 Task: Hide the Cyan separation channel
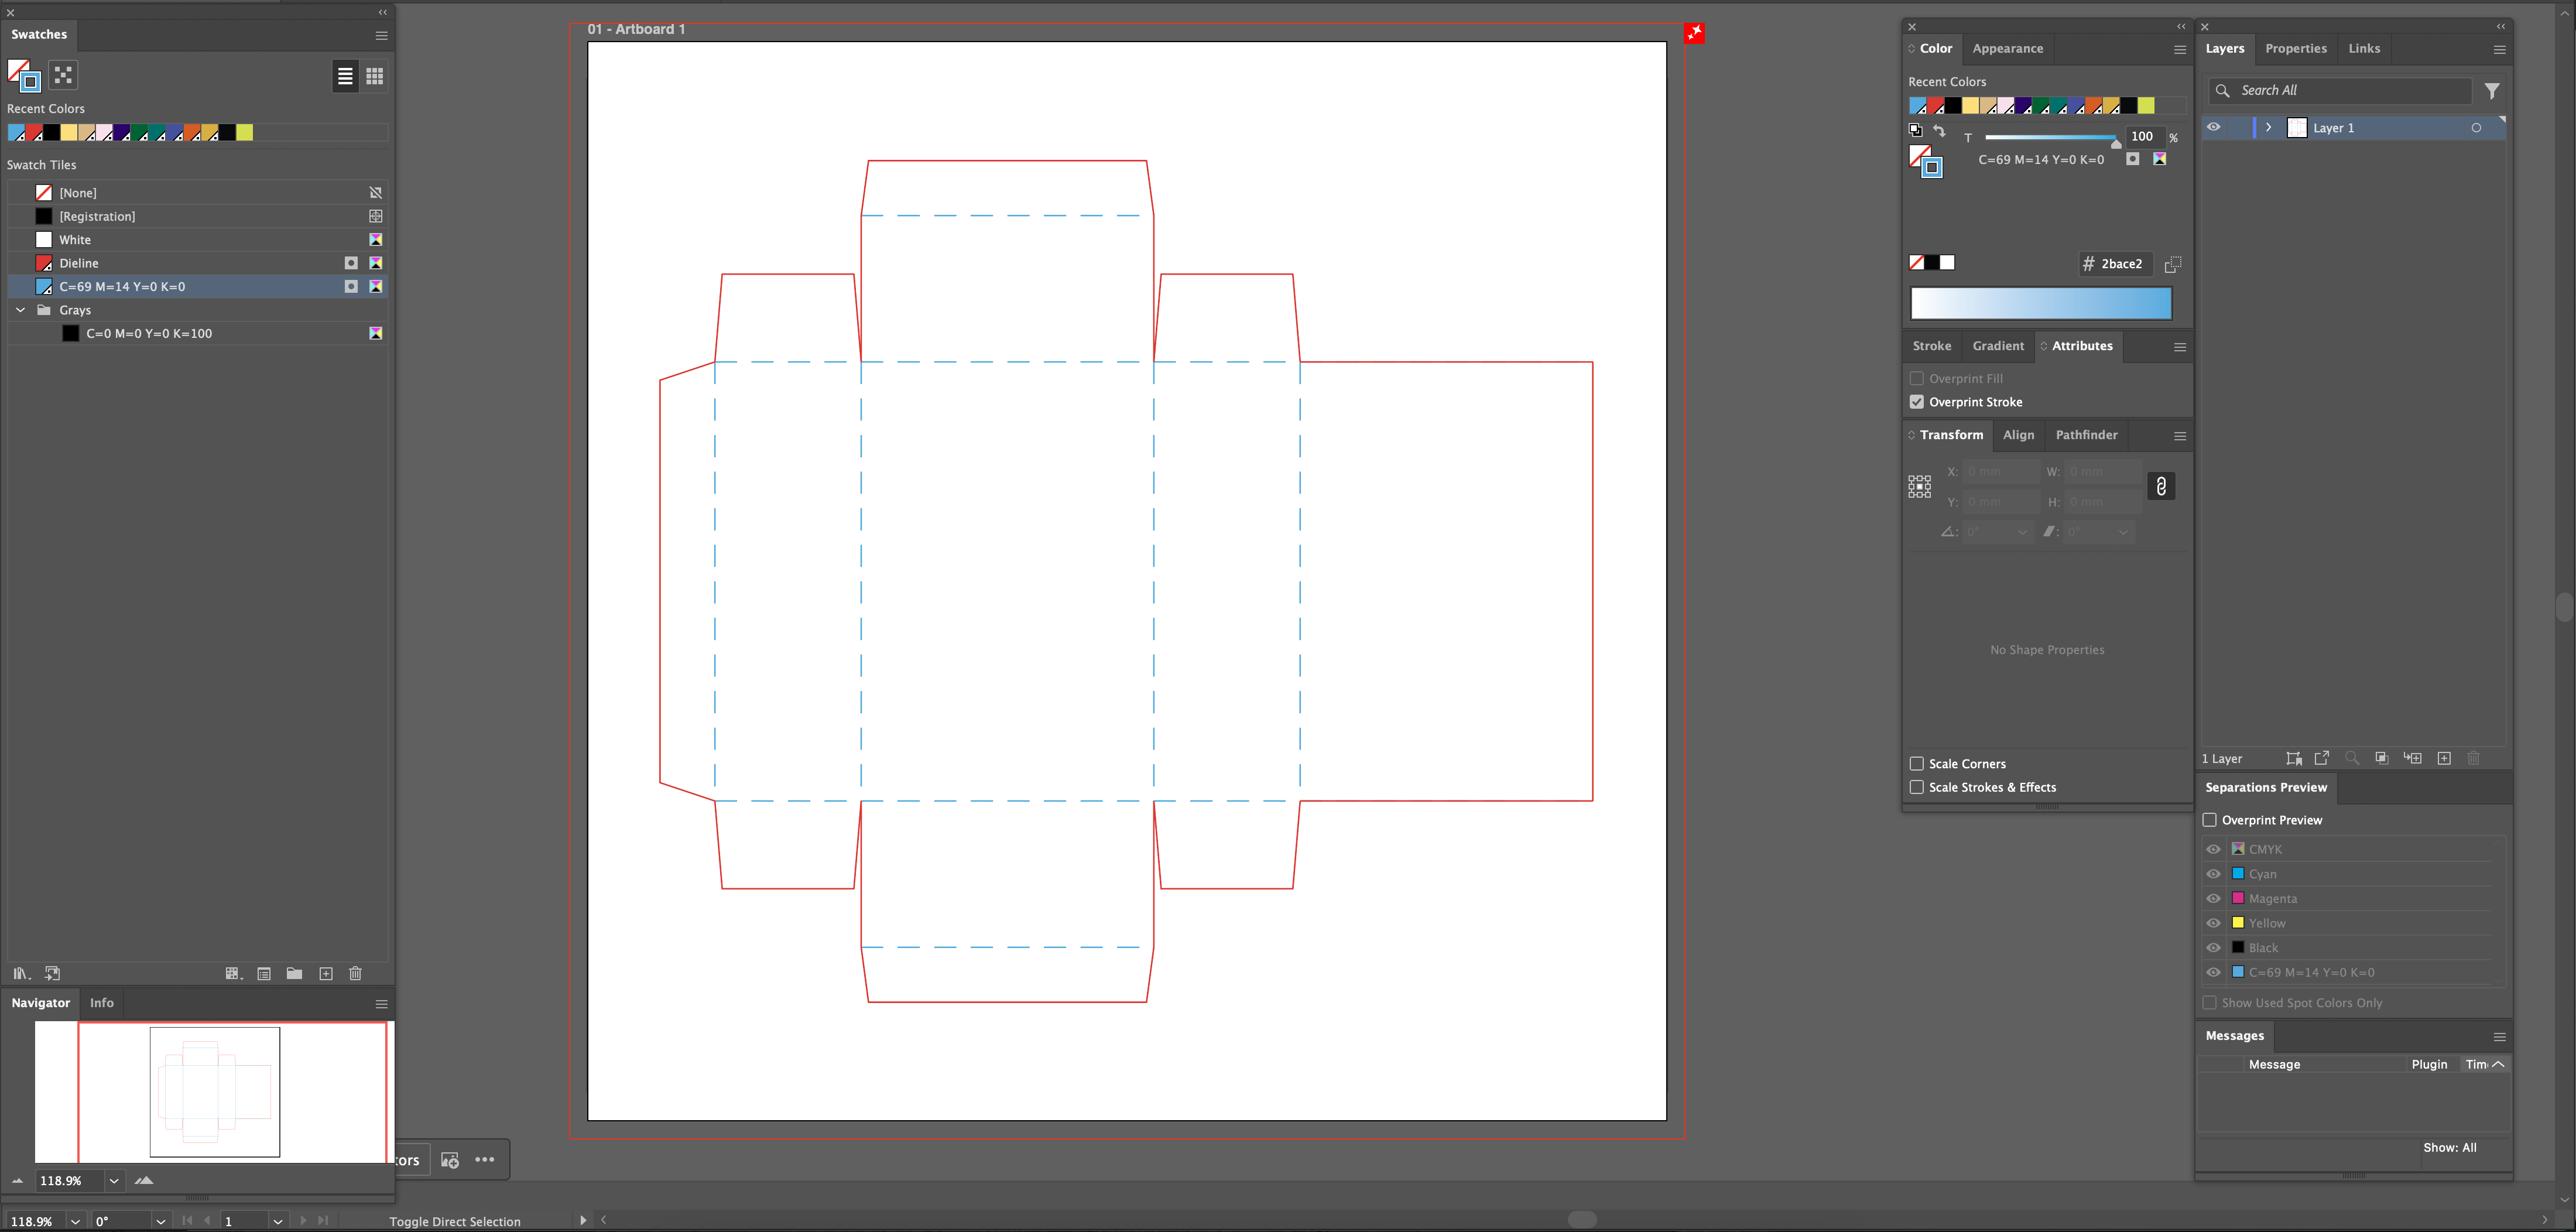[x=2214, y=873]
